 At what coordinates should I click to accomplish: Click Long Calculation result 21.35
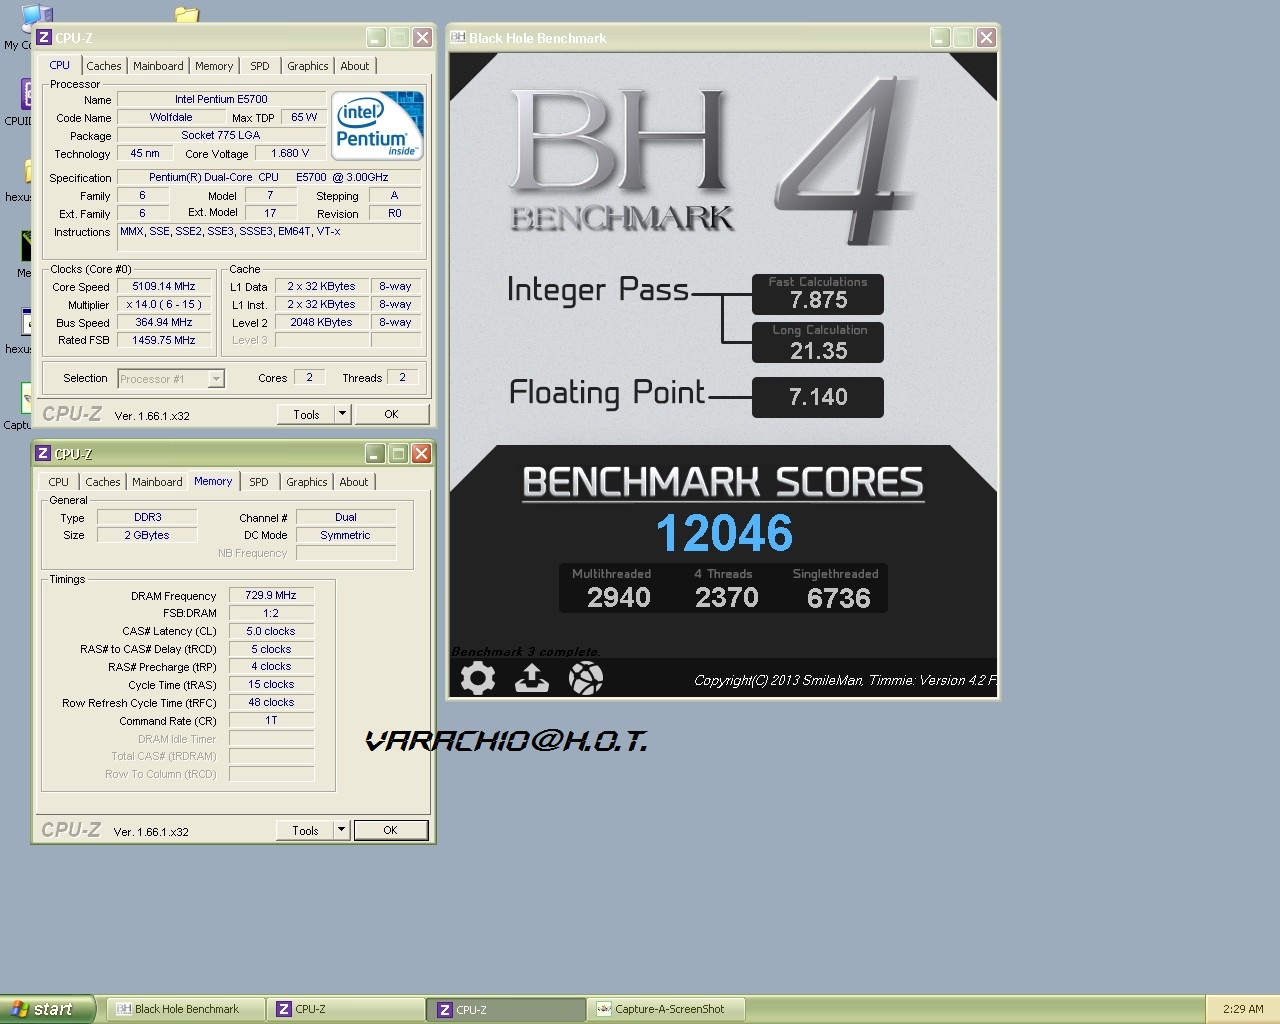(x=818, y=351)
